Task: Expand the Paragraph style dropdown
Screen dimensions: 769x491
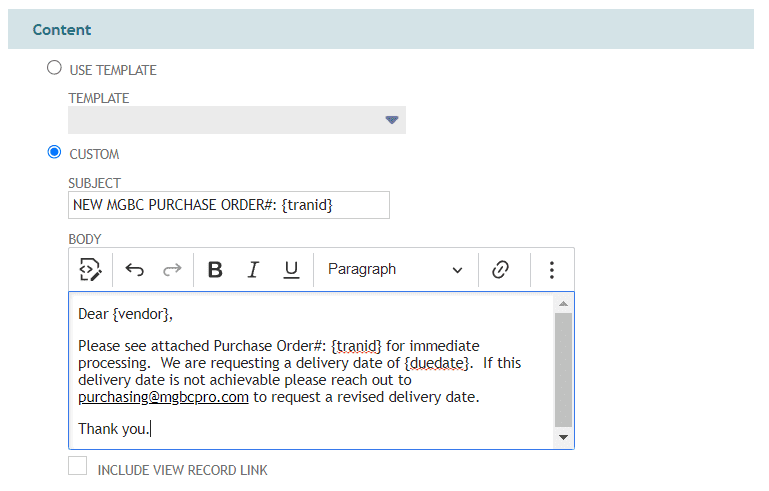Action: (x=395, y=269)
